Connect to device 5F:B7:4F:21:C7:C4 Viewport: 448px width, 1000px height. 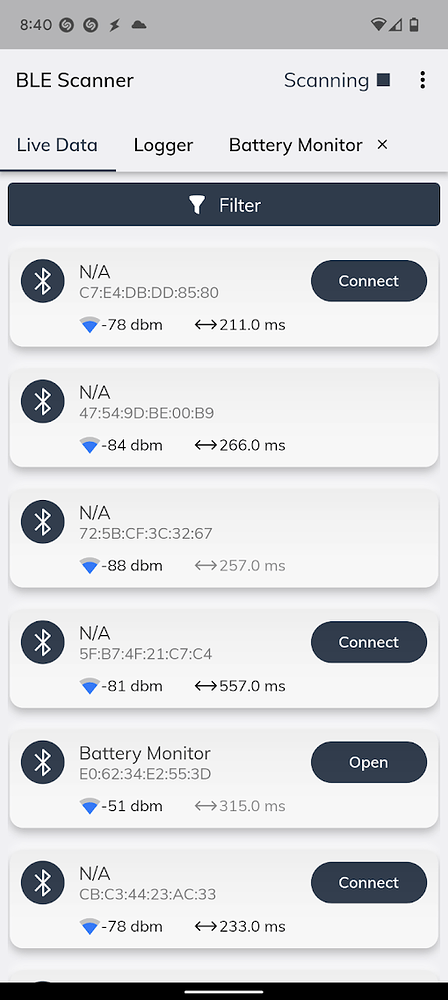click(x=369, y=642)
